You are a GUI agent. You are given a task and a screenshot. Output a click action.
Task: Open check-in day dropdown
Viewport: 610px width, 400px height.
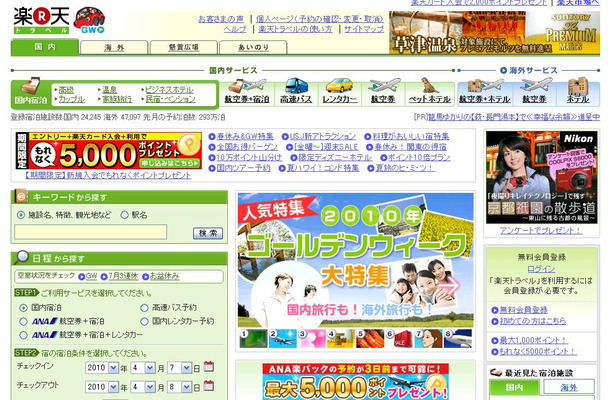pos(179,368)
